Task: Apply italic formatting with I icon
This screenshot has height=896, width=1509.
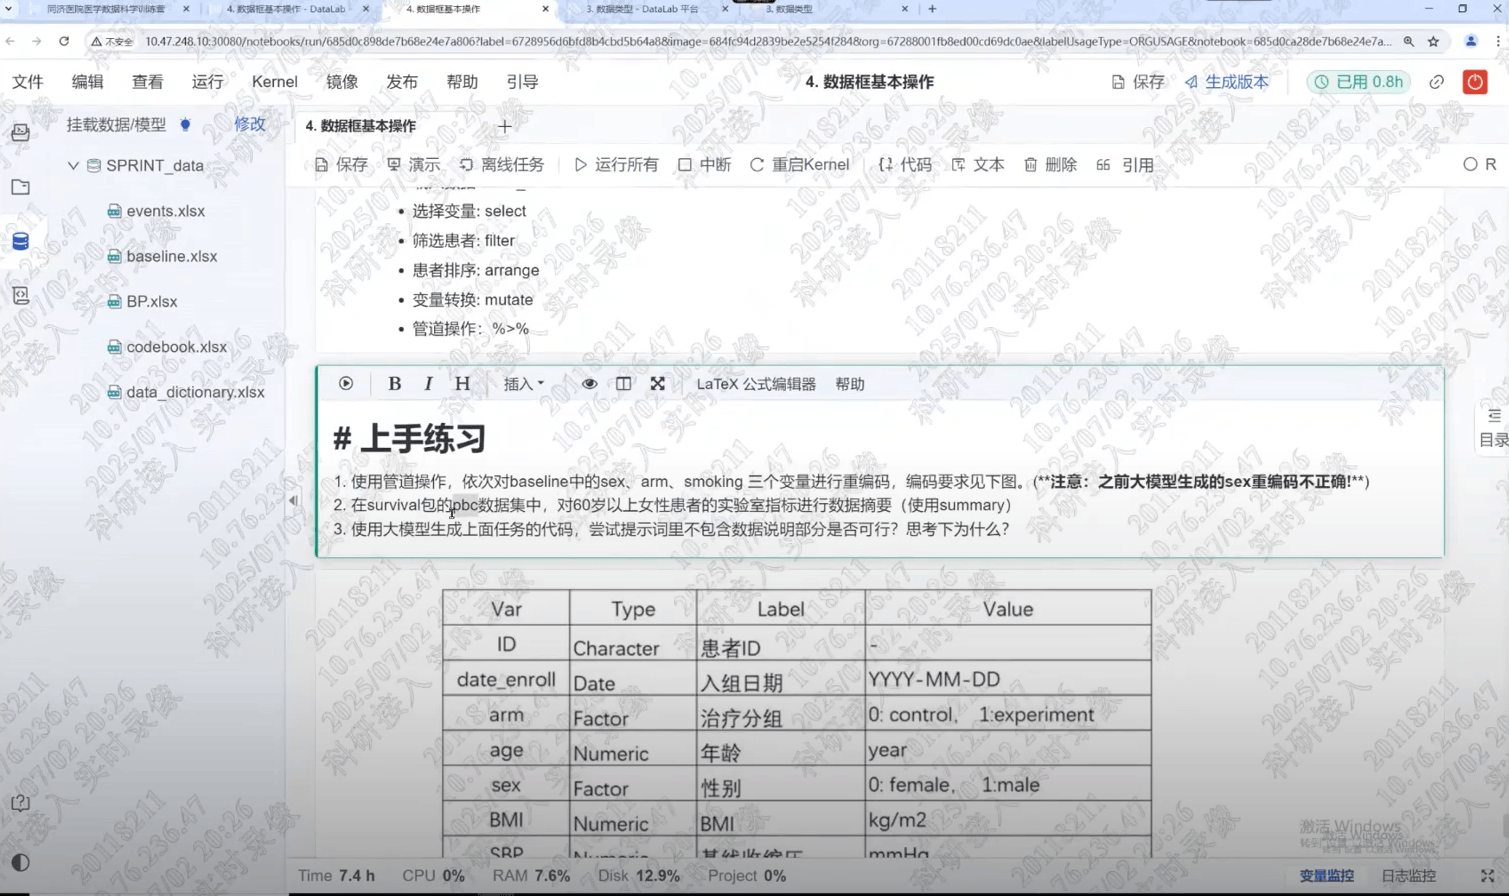Action: [428, 384]
